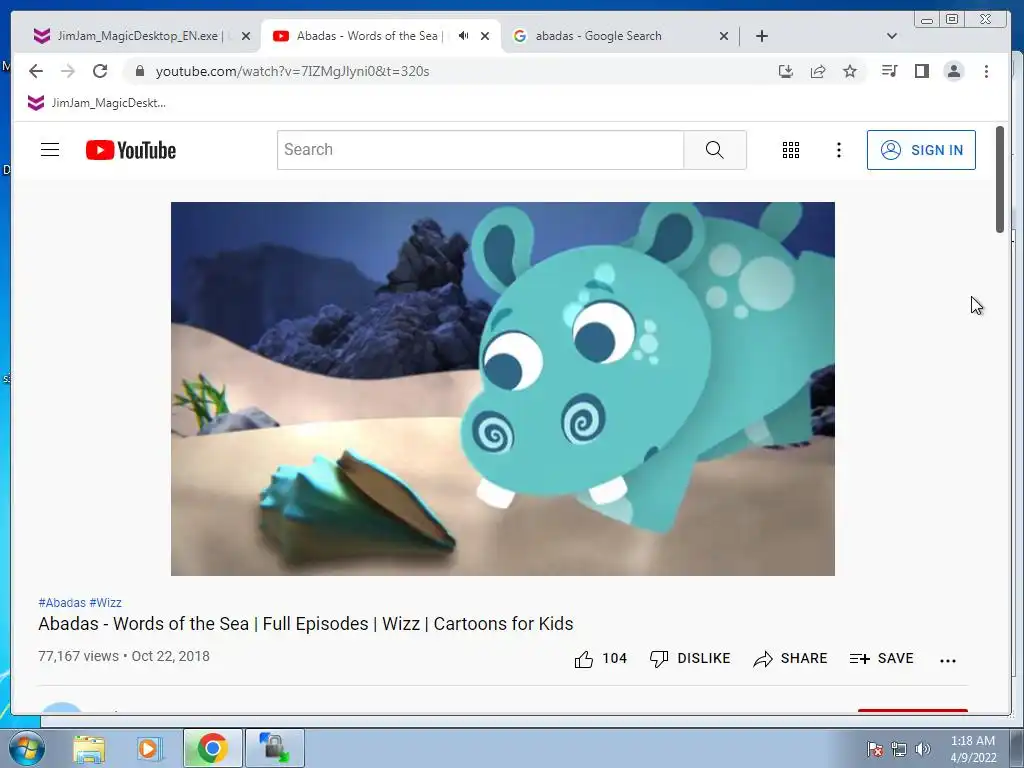Open YouTube hamburger guide menu
The height and width of the screenshot is (768, 1024).
(50, 150)
